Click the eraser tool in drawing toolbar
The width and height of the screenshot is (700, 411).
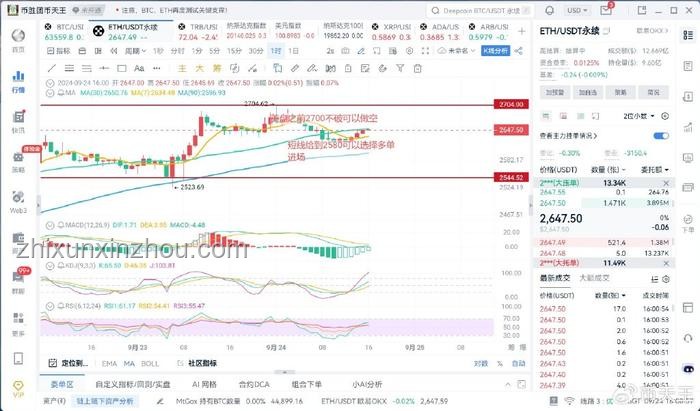295,68
